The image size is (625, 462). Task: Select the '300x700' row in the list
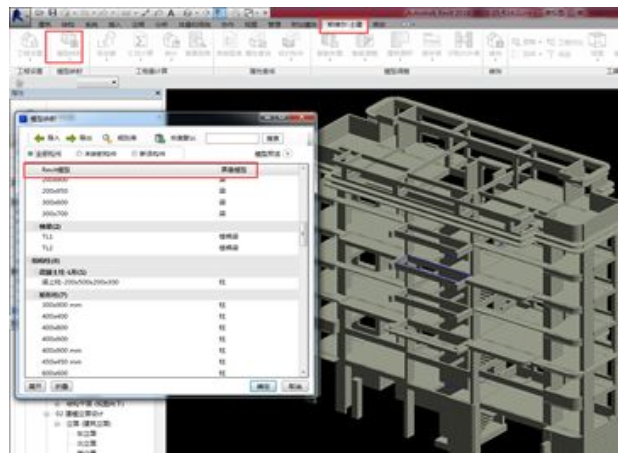click(x=161, y=214)
